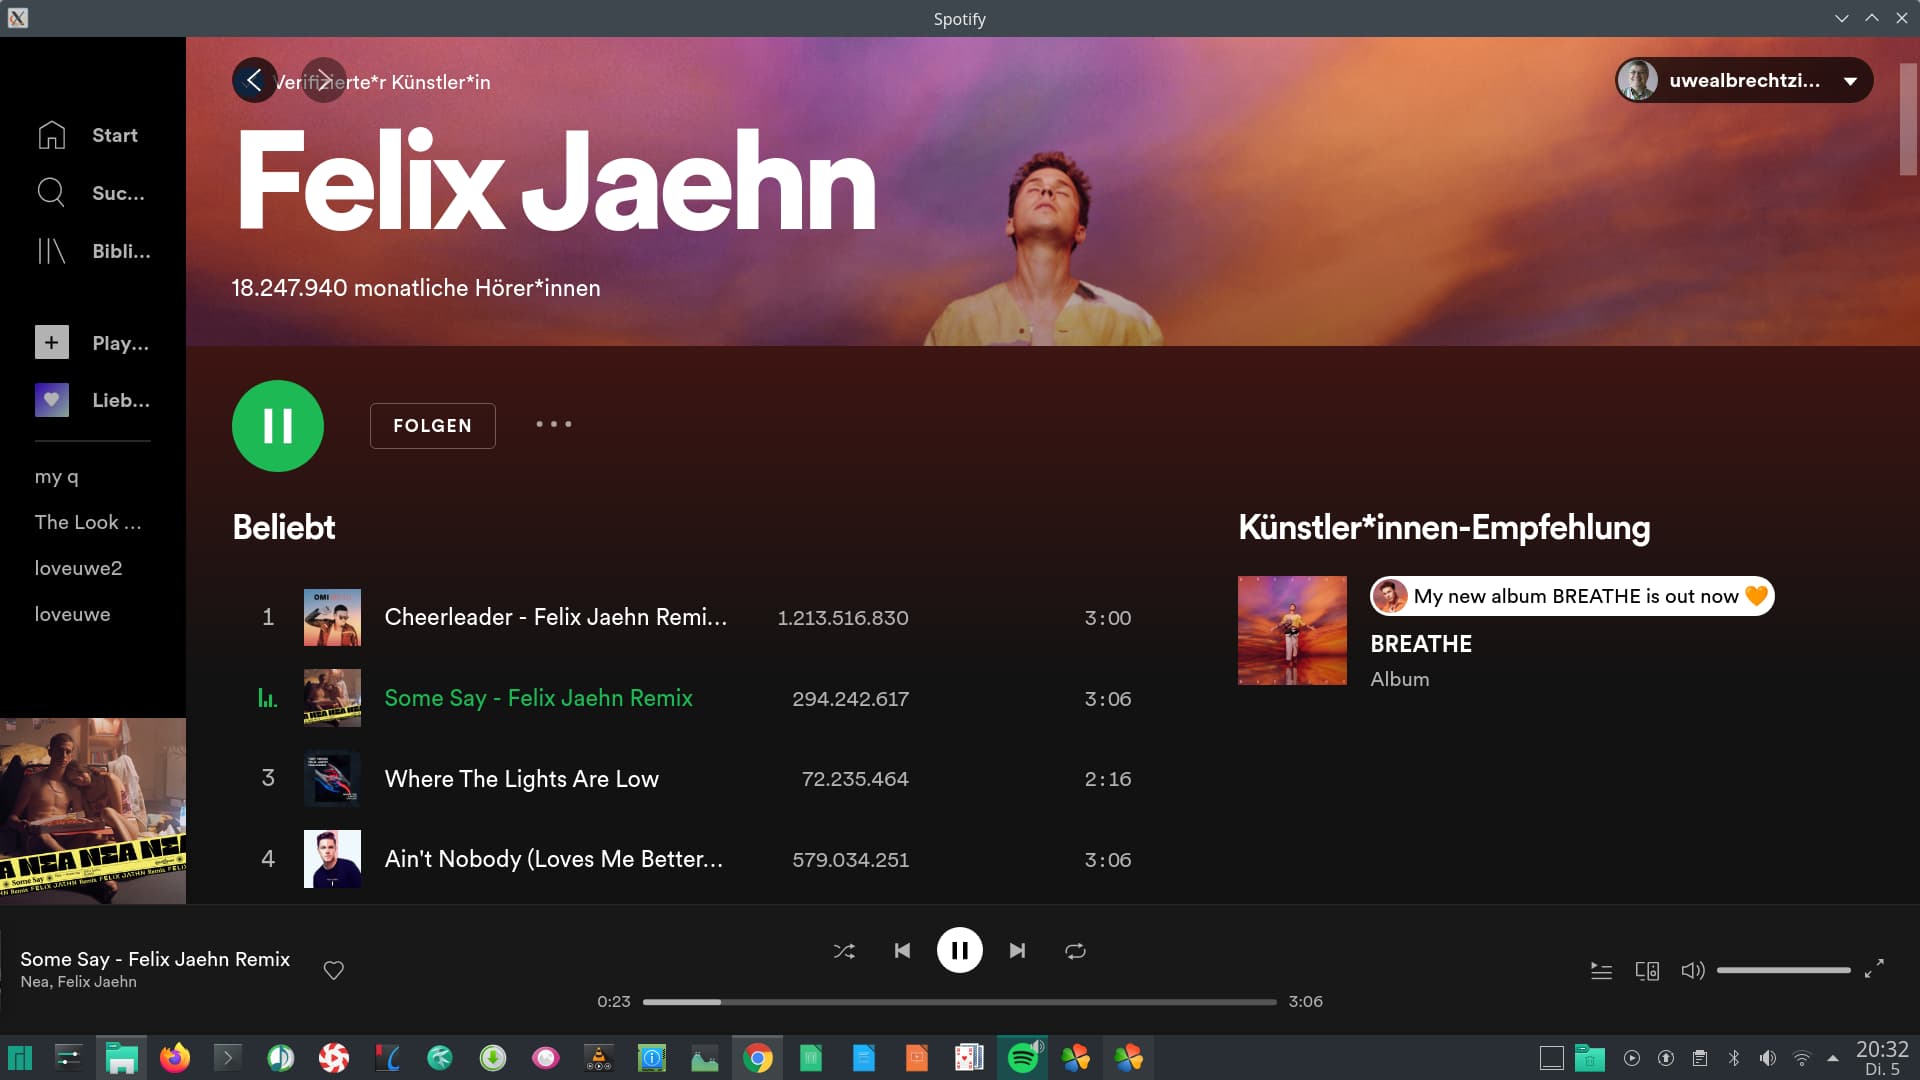Open the trash folder in the taskbar
Screen dimensions: 1920x1080
(x=1590, y=1058)
